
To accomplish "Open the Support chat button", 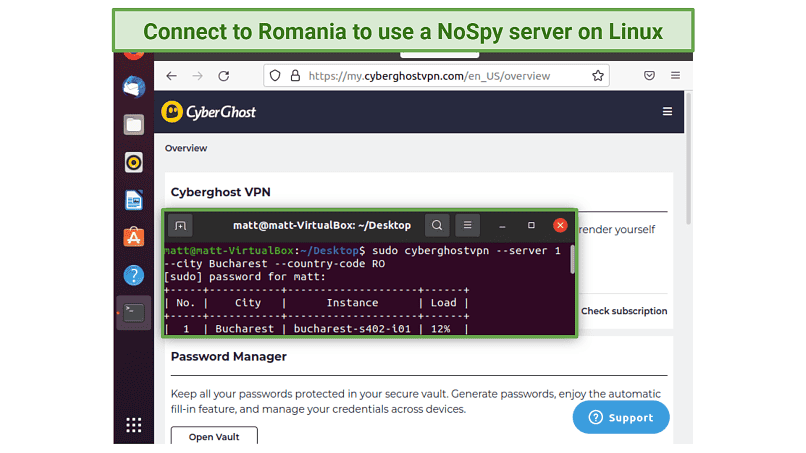I will pos(621,418).
